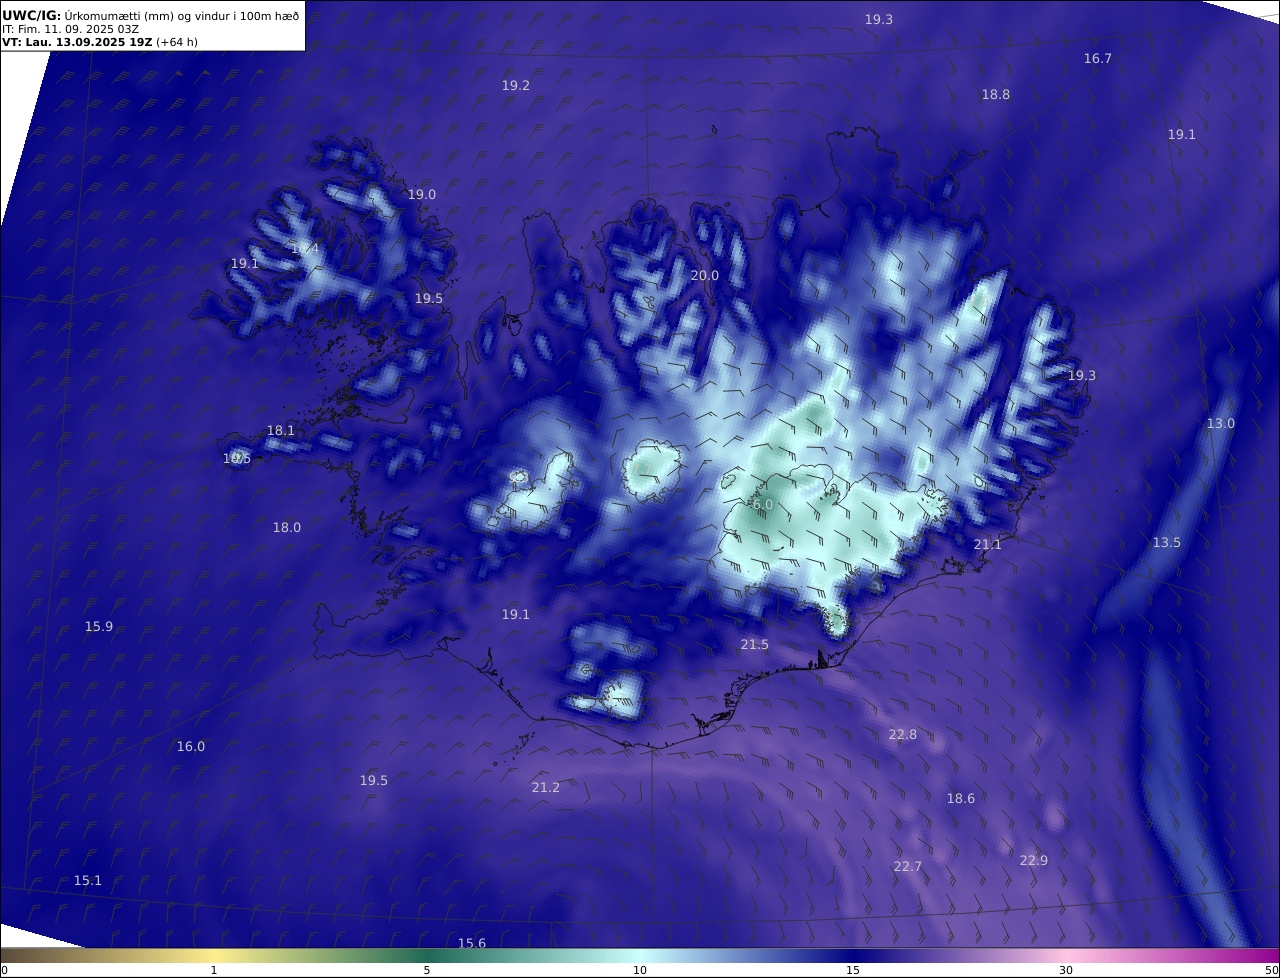This screenshot has height=978, width=1280.
Task: Click the colour scale tick label 10
Action: point(640,970)
